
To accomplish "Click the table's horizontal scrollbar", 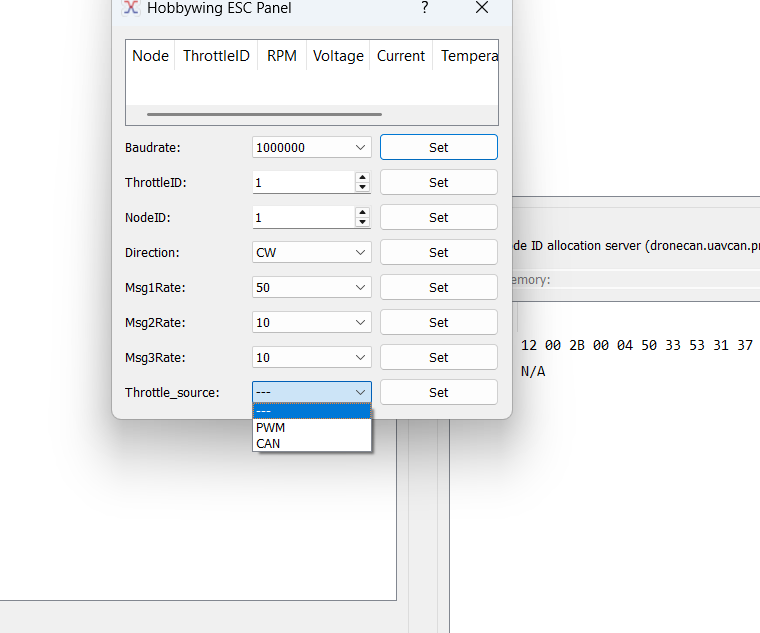I will [264, 114].
